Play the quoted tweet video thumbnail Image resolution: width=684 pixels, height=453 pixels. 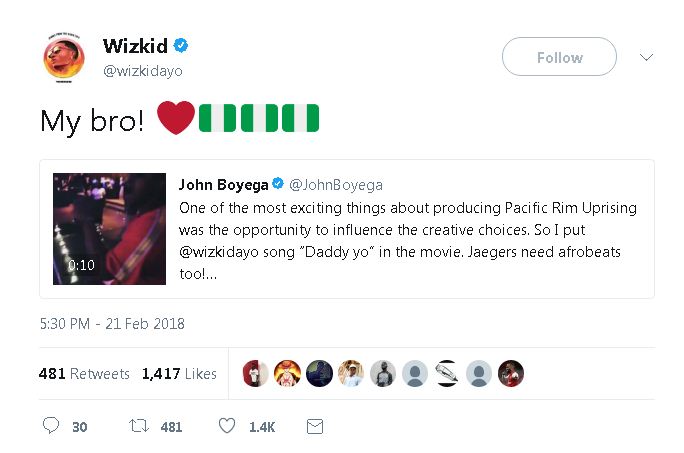[109, 229]
